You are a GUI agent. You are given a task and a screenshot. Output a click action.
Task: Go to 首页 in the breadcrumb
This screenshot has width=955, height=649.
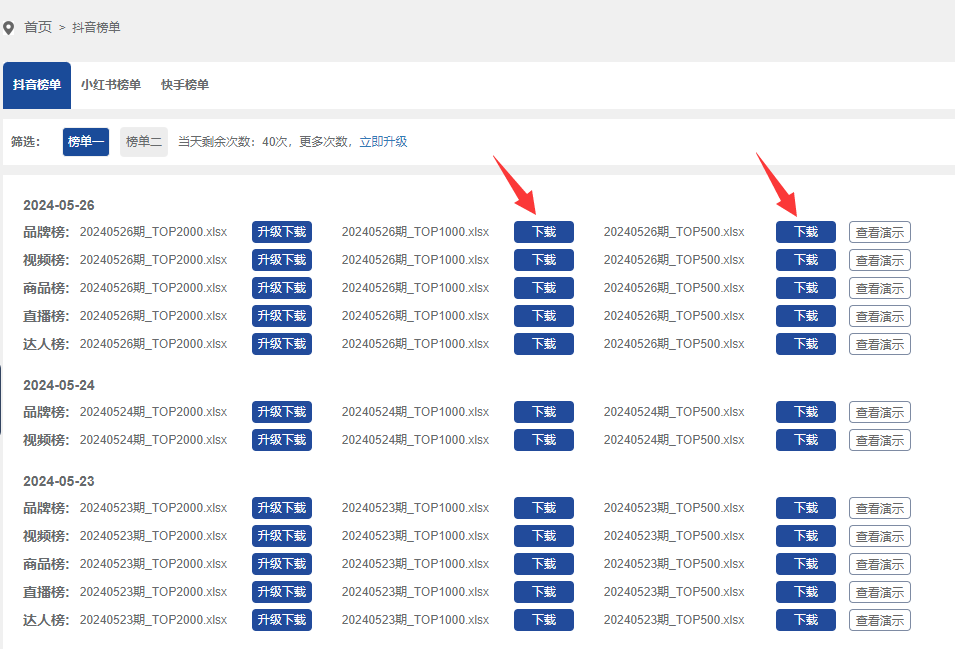click(38, 27)
